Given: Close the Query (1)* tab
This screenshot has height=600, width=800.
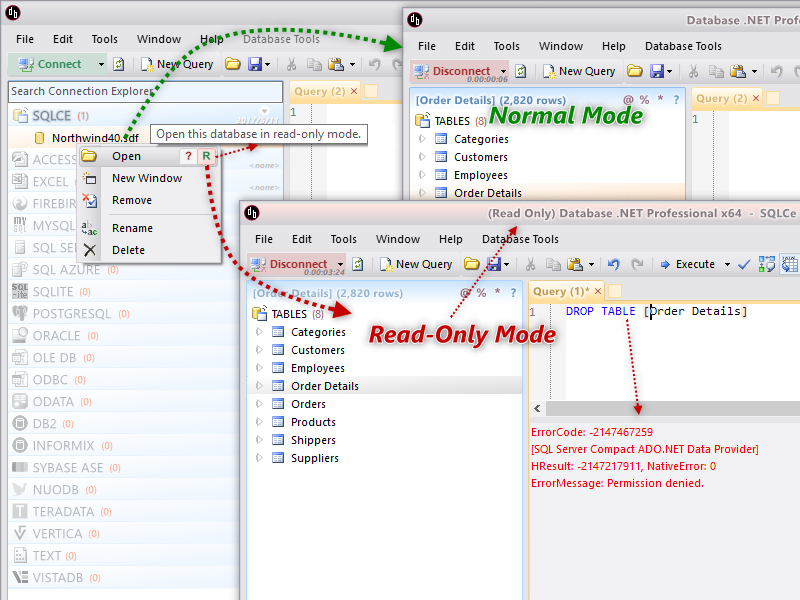Looking at the screenshot, I should pos(598,291).
